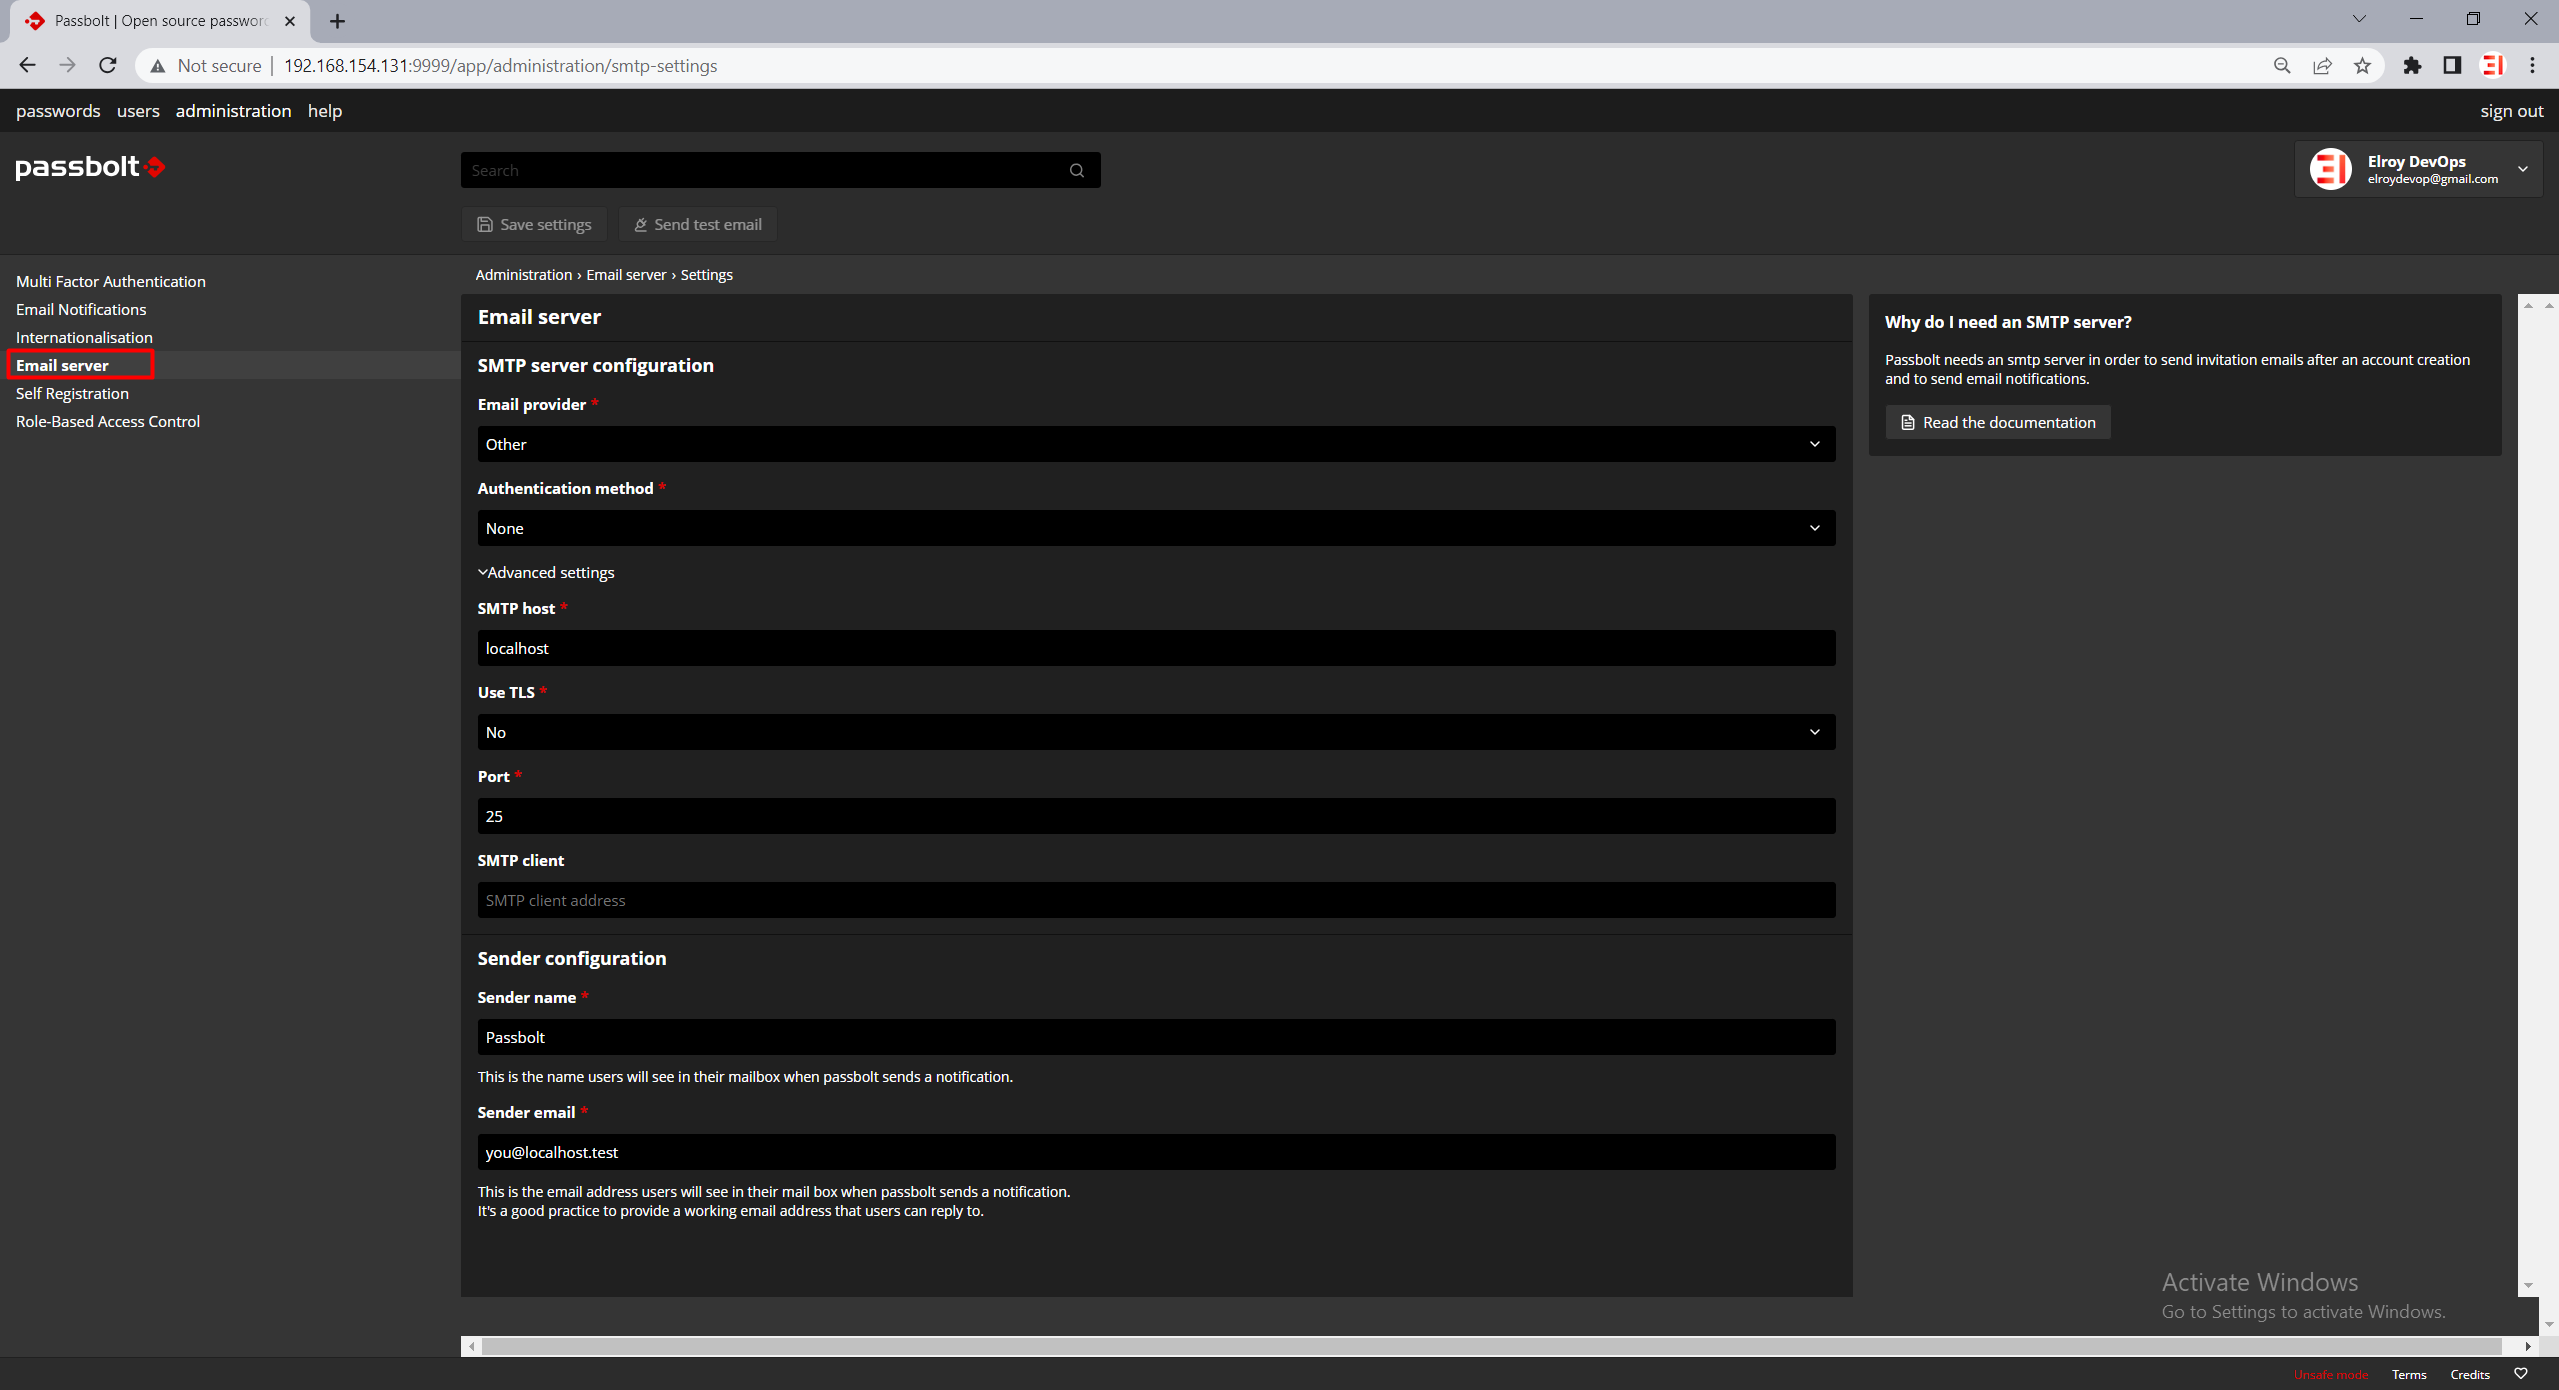Screen dimensions: 2559x1390
Task: Click the browser forward arrow
Action: [x=67, y=66]
